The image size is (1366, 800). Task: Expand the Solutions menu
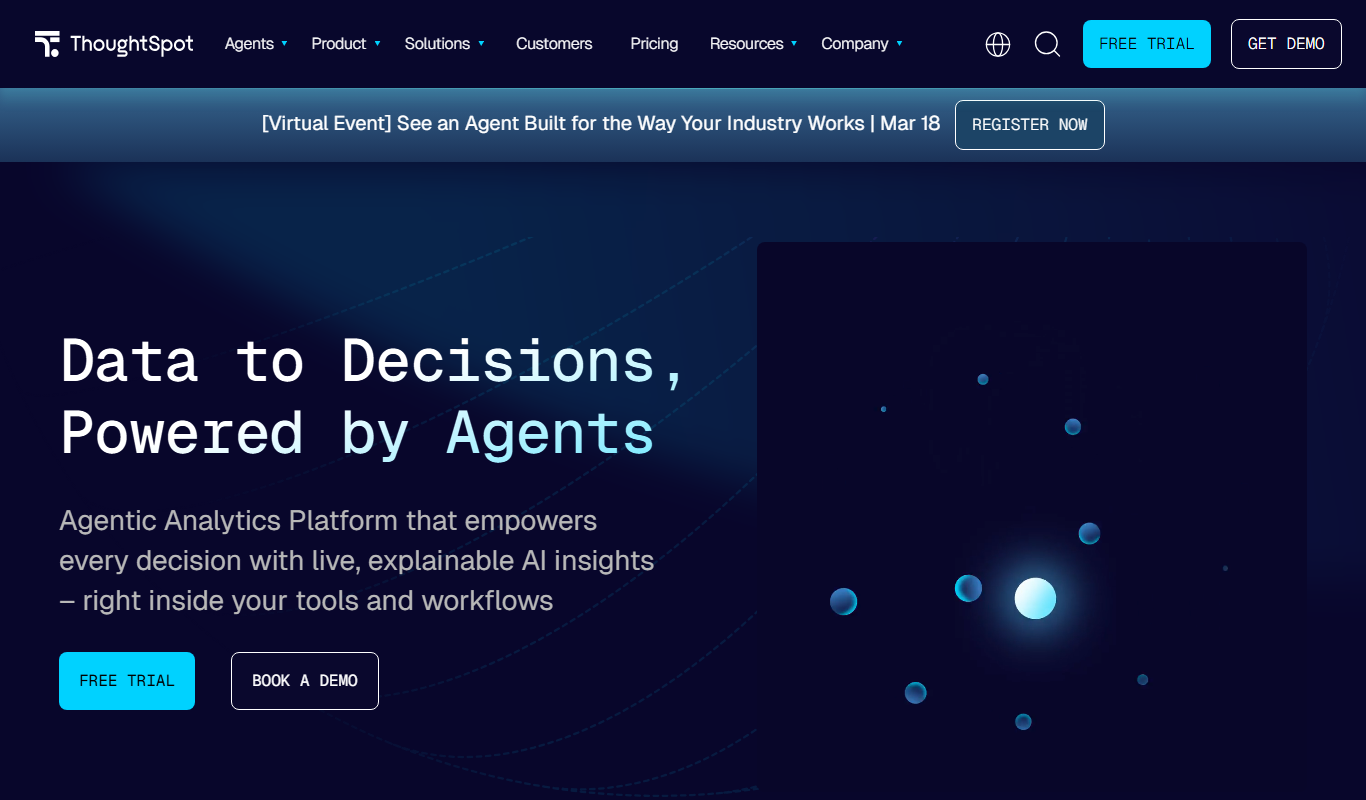click(444, 44)
